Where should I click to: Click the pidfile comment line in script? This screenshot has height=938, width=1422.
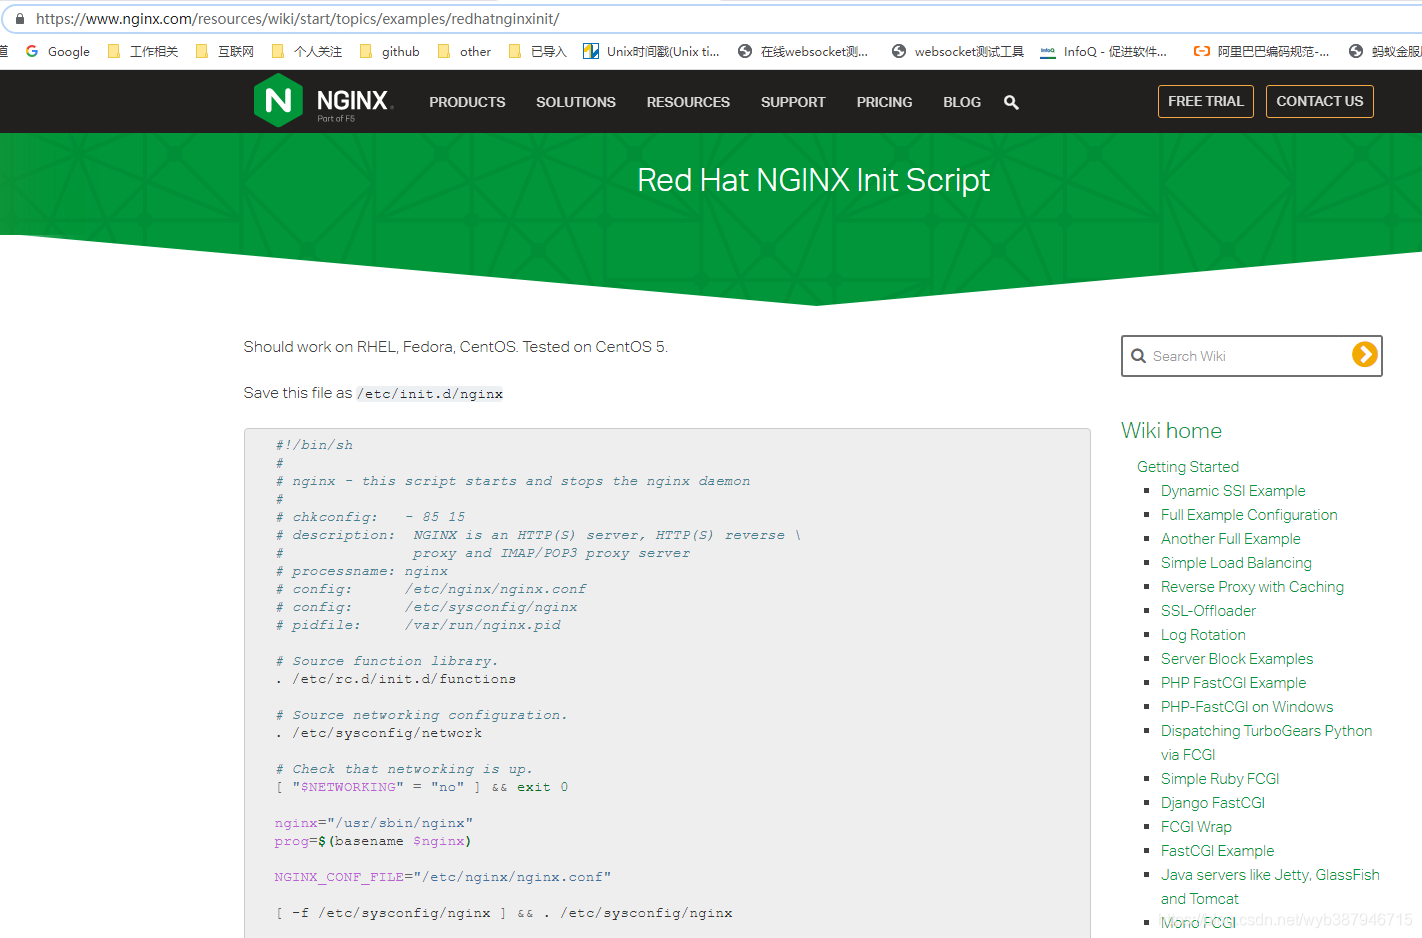point(418,625)
